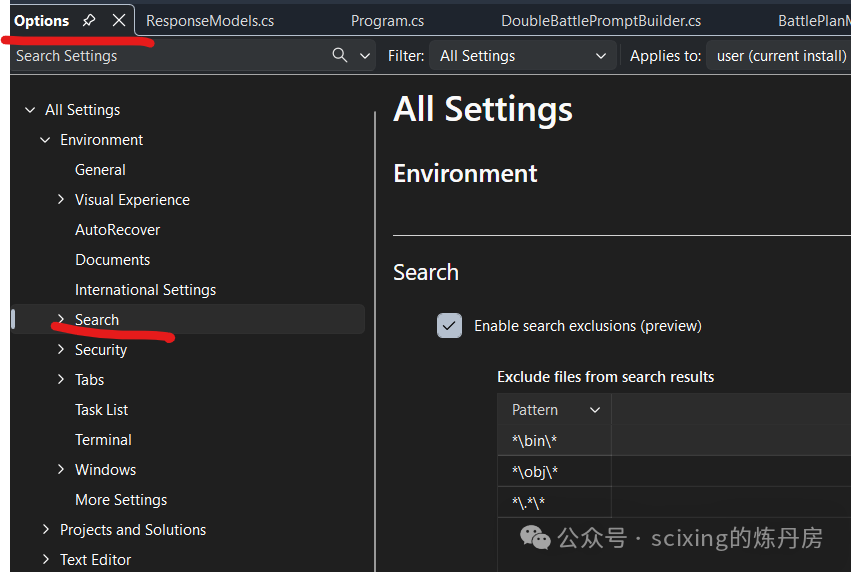Select Terminal settings item
The image size is (851, 572).
click(x=103, y=440)
